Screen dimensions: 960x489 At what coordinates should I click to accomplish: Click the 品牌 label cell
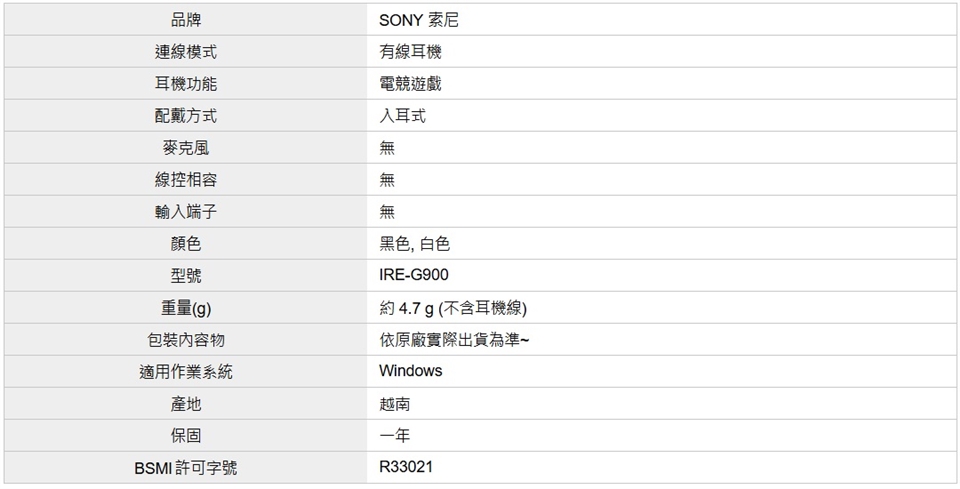click(x=186, y=20)
